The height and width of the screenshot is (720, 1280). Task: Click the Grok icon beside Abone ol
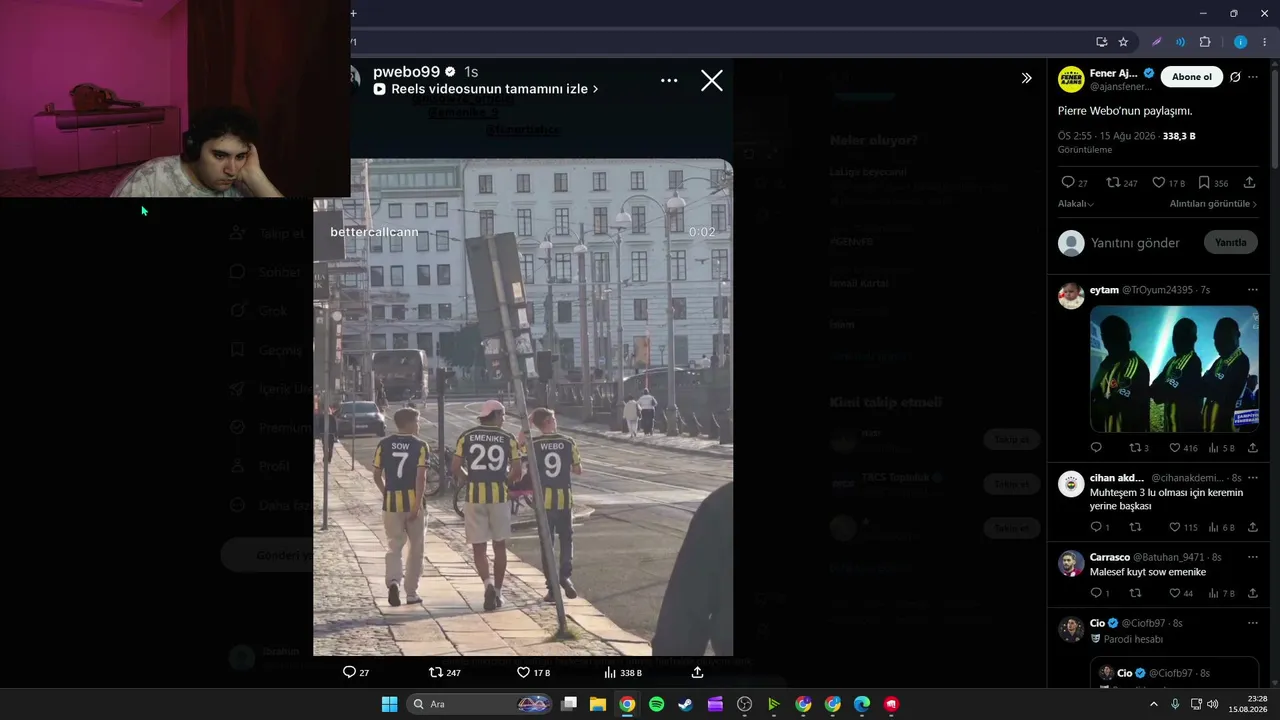[x=1235, y=77]
